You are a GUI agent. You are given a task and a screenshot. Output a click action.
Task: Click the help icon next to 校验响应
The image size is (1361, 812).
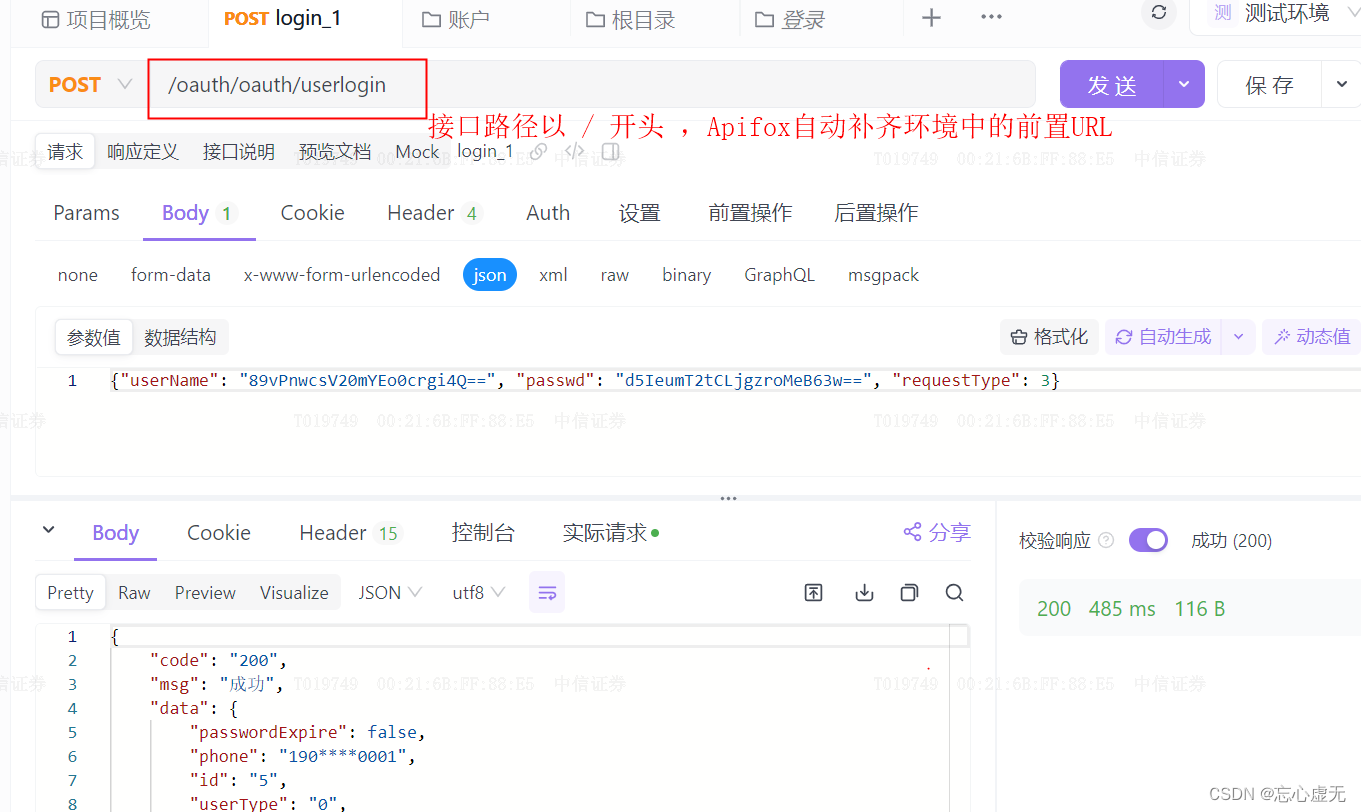[1106, 541]
